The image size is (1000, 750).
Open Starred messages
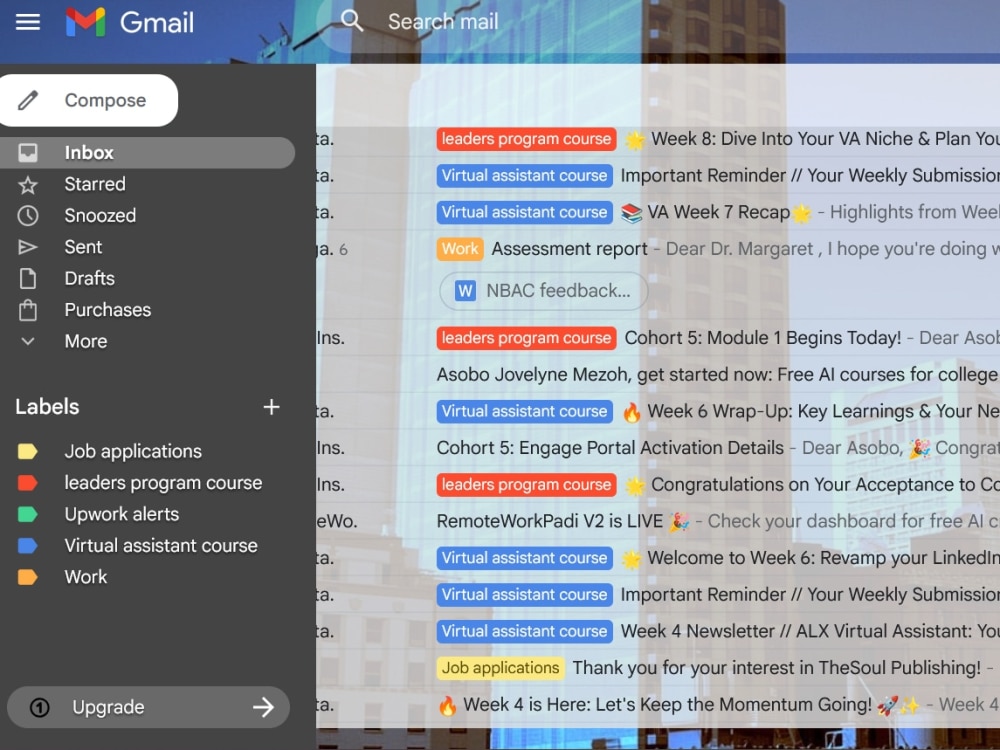[x=147, y=184]
